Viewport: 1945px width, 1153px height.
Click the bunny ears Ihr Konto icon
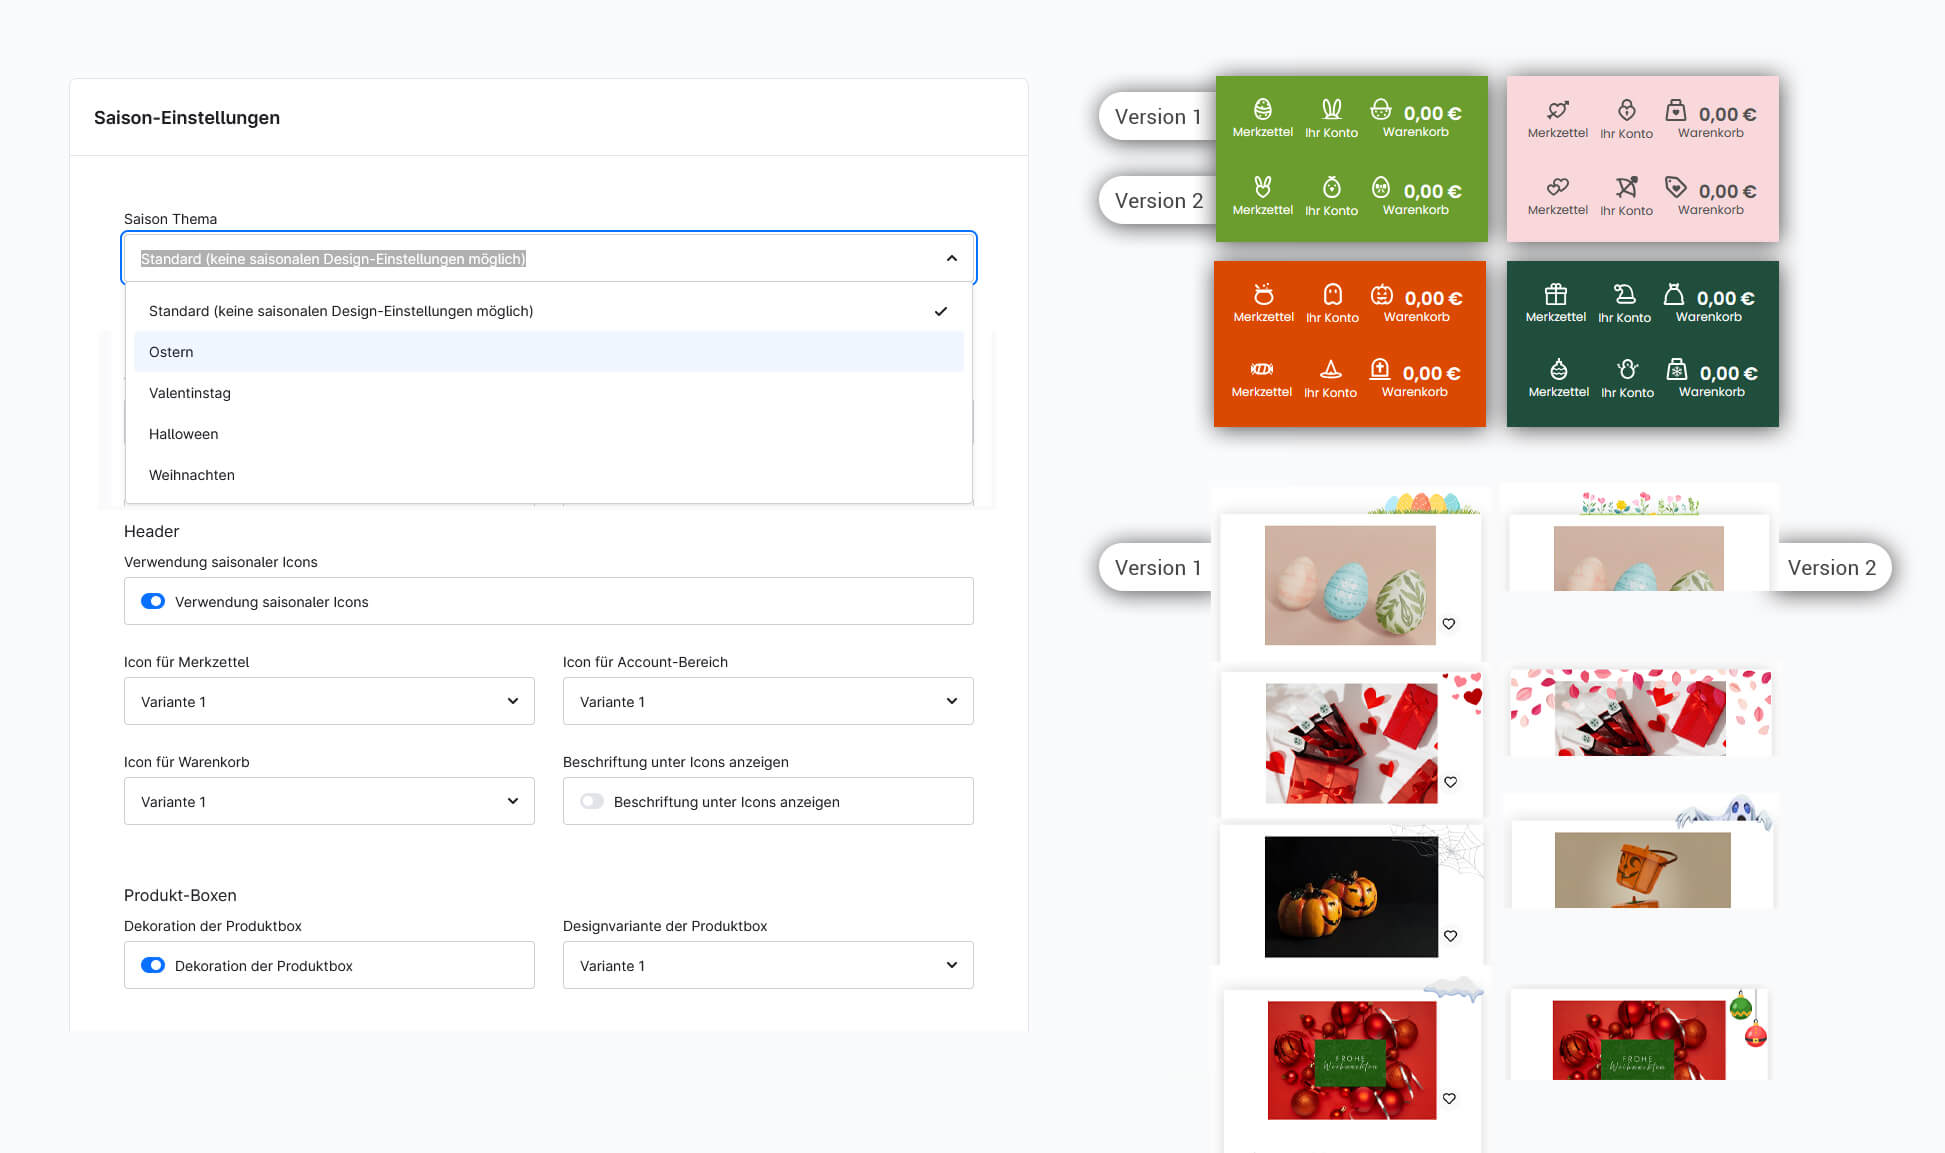1331,109
